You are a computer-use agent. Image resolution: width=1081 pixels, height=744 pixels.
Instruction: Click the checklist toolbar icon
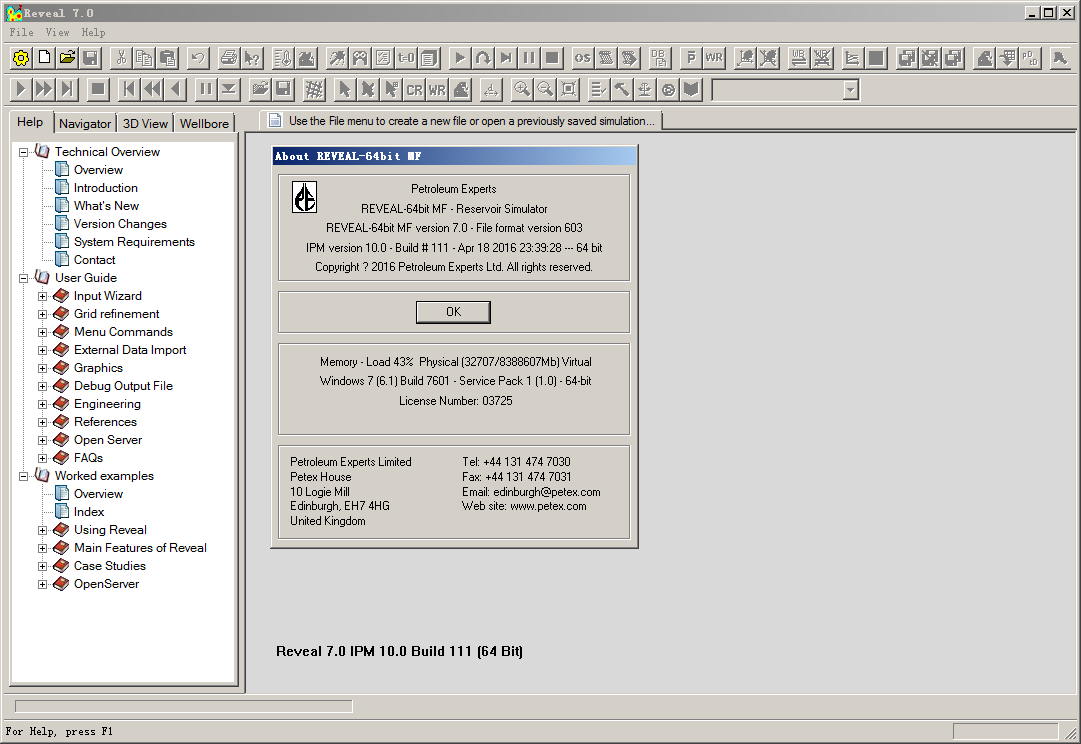598,89
